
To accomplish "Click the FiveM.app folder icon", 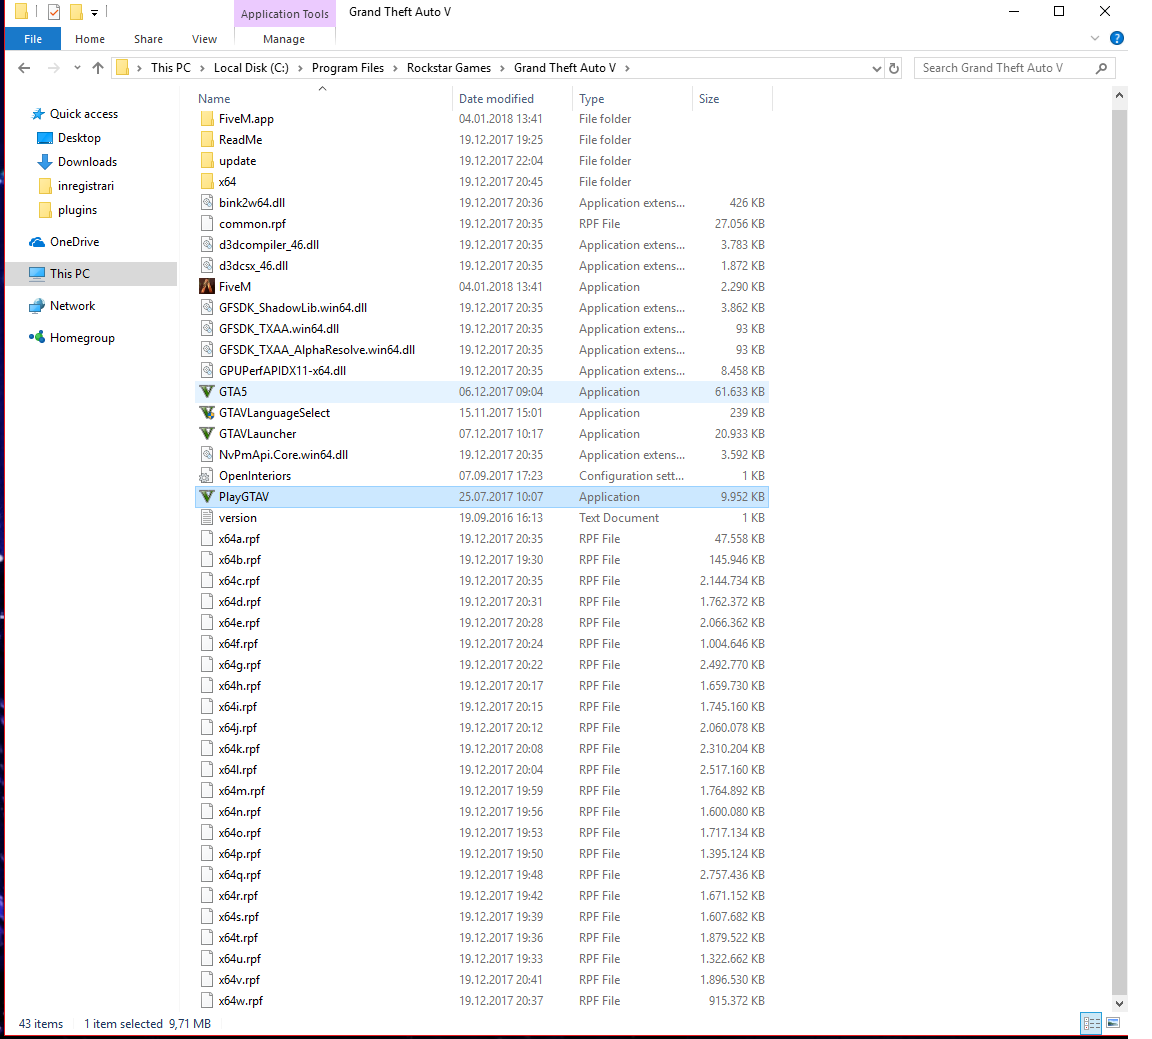I will [x=206, y=118].
